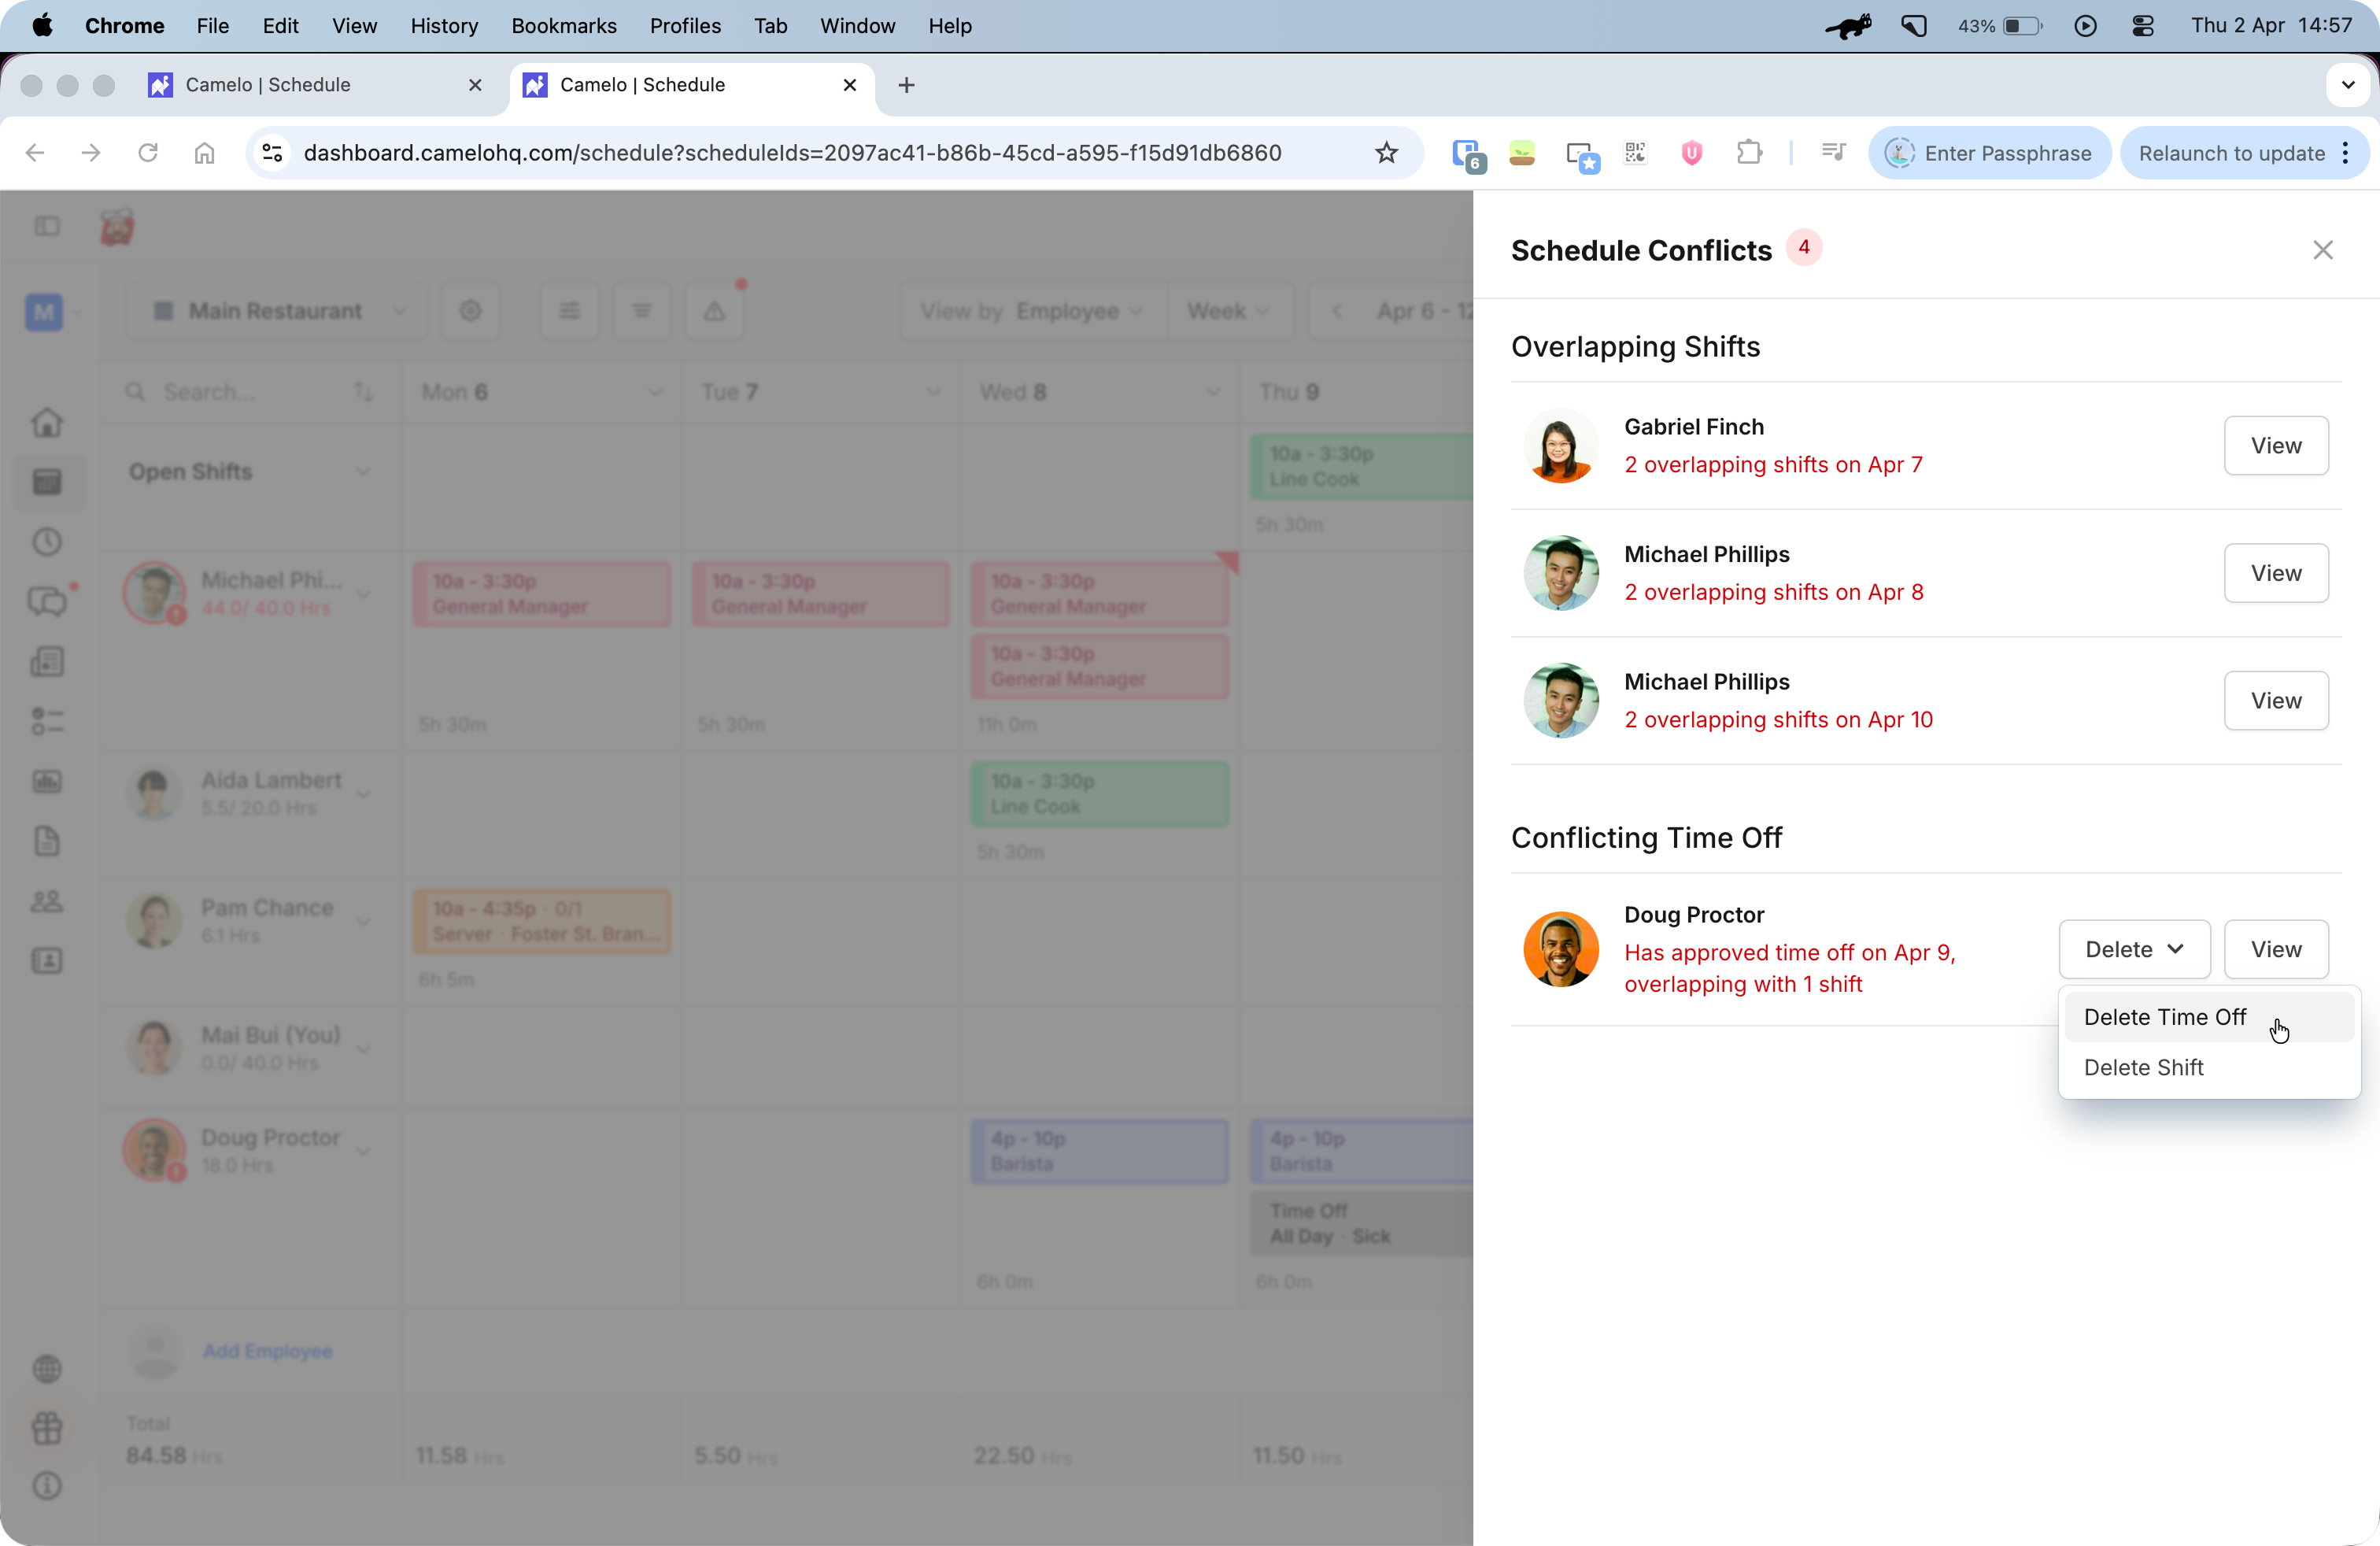Collapse the Open Shifts row
The image size is (2380, 1546).
[x=363, y=472]
